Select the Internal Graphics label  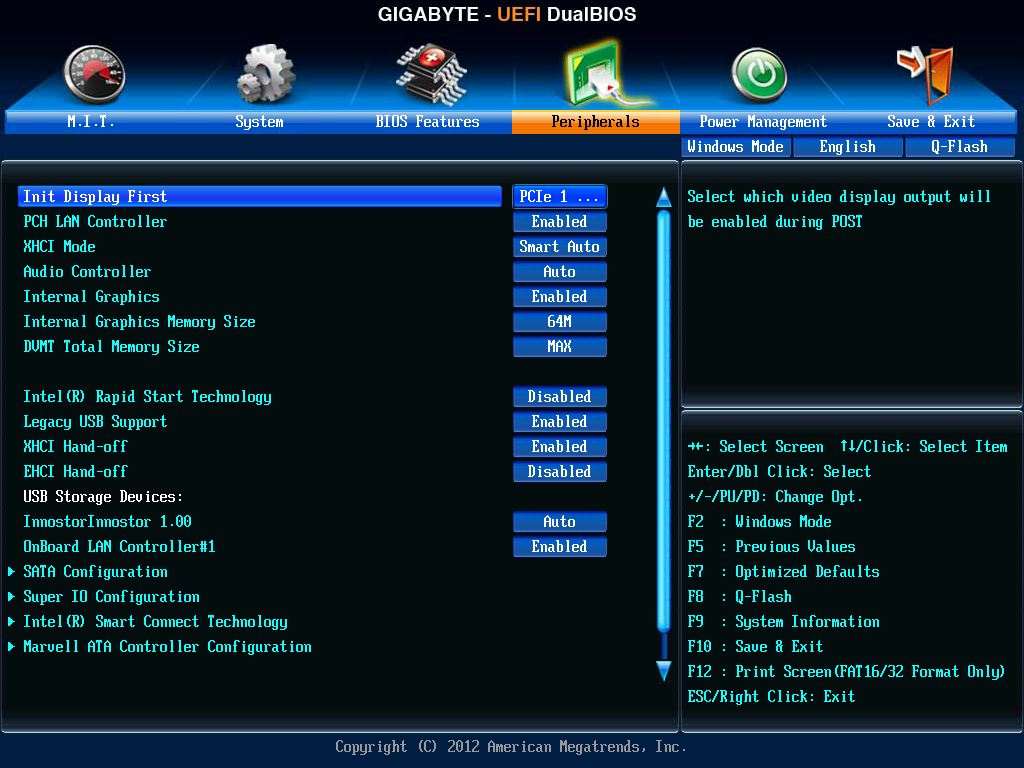(x=91, y=296)
